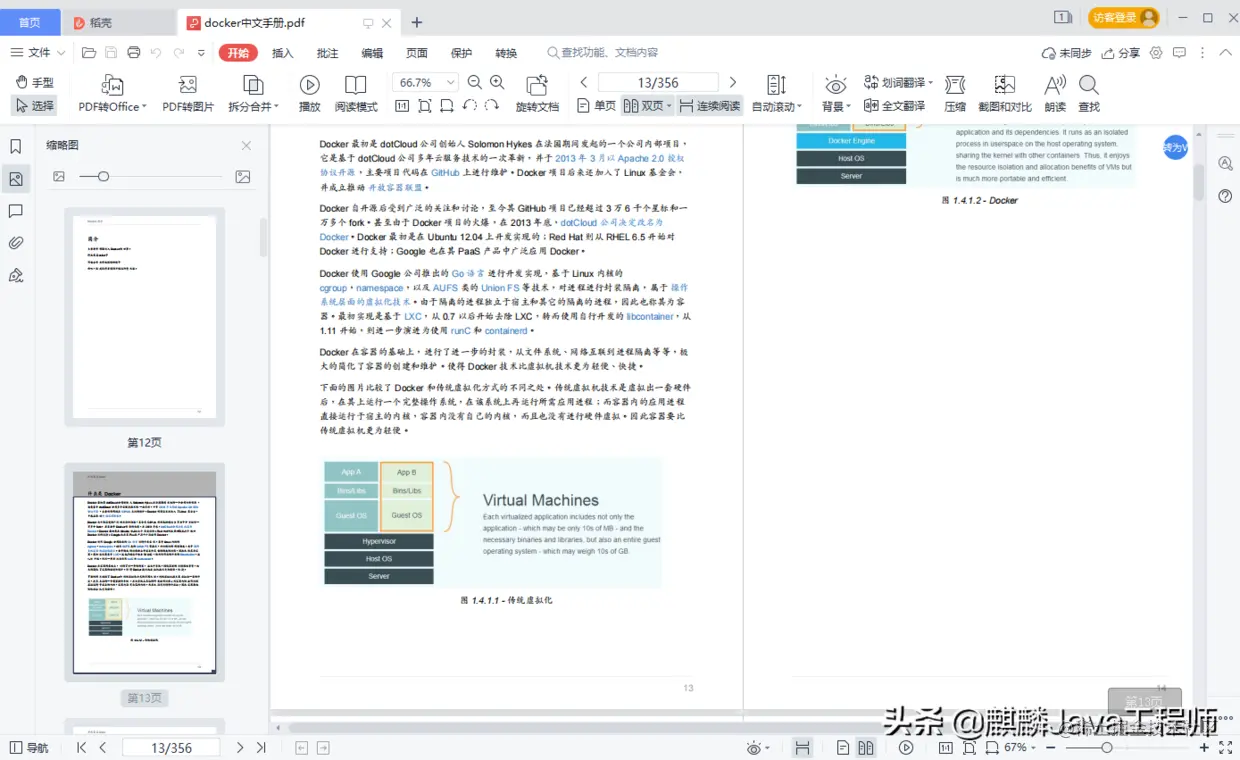This screenshot has width=1240, height=760.
Task: Toggle continuous scrolling icon in the status bar
Action: click(802, 747)
